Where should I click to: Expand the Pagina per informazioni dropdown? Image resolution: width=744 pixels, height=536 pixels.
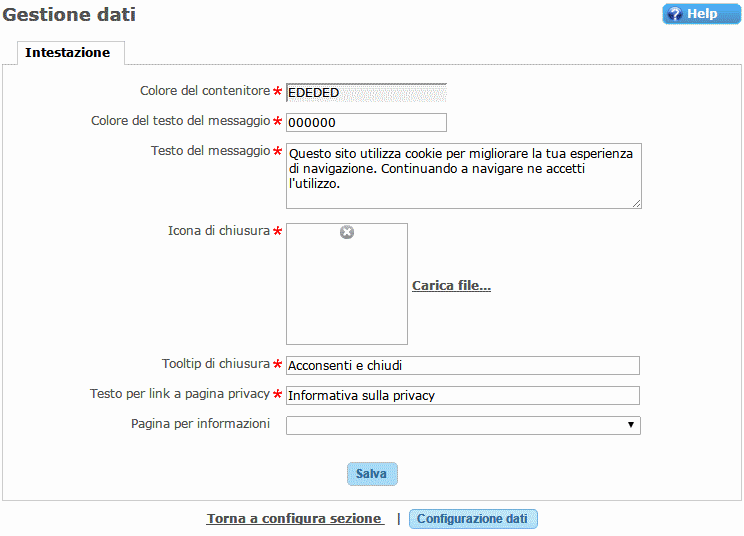click(x=463, y=425)
